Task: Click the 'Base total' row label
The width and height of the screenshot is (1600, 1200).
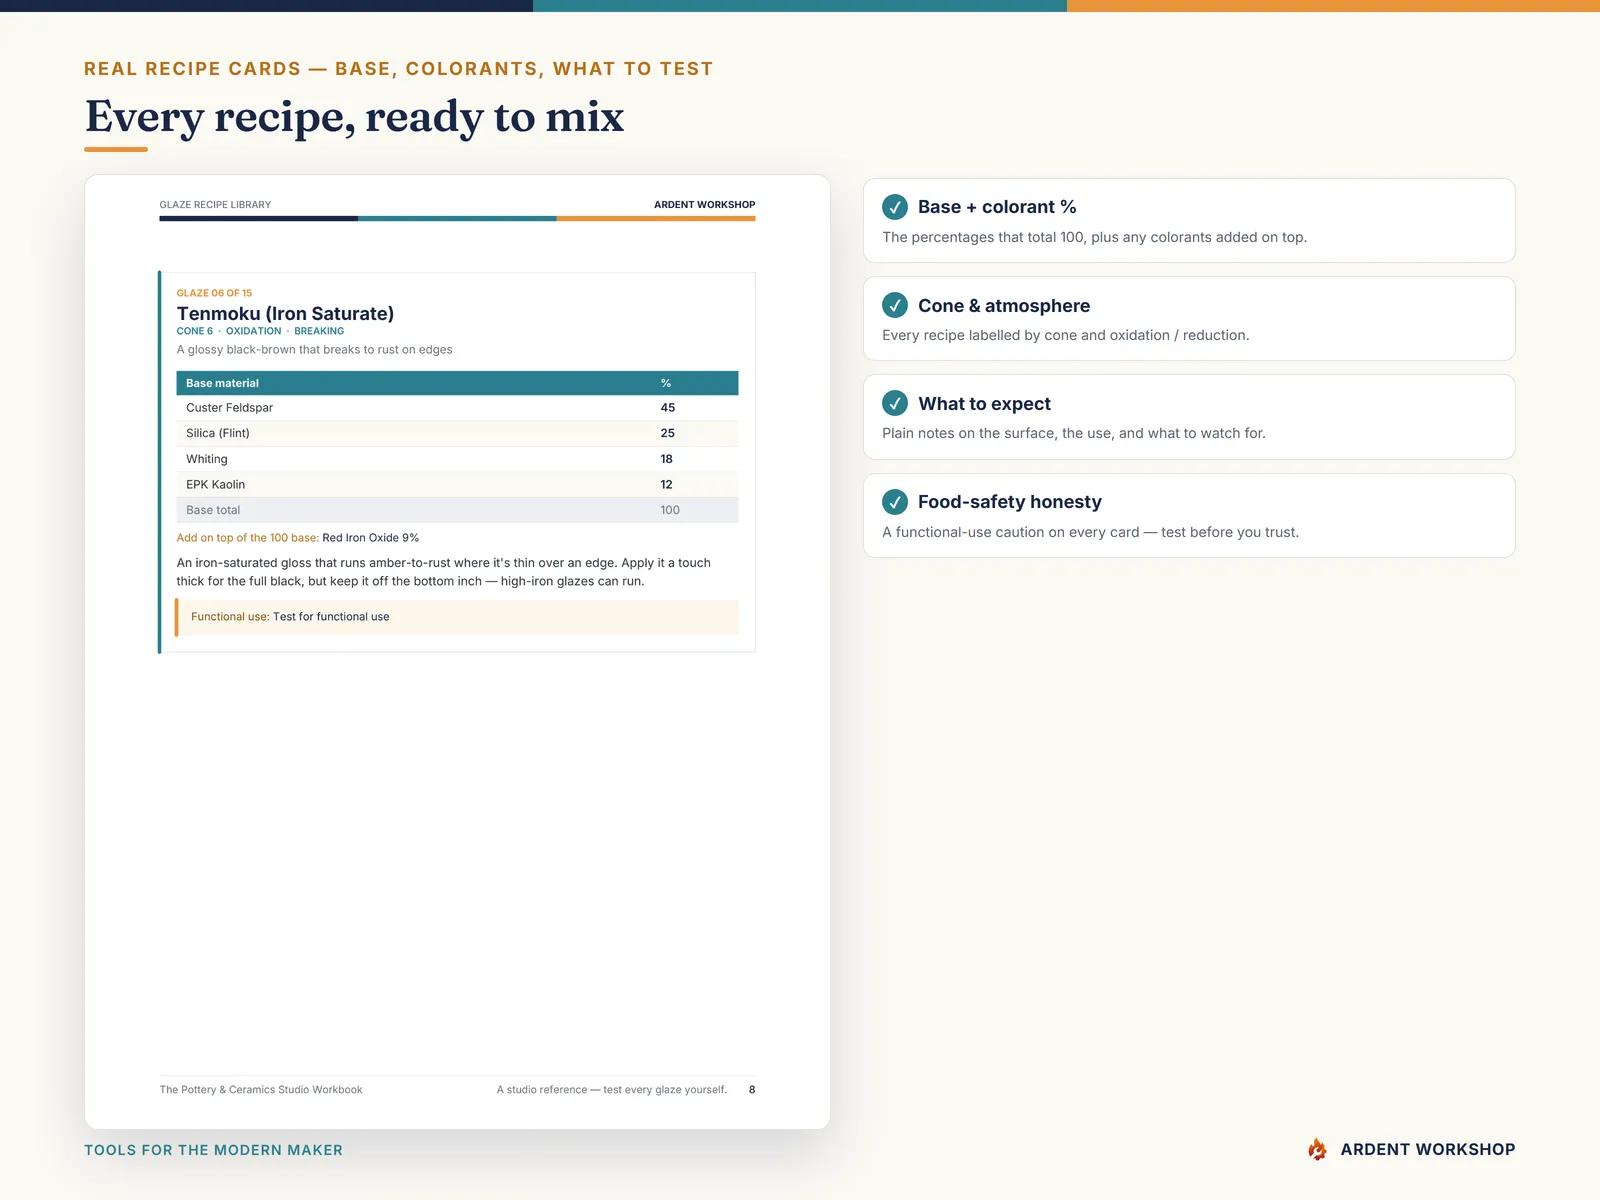Action: click(x=212, y=510)
